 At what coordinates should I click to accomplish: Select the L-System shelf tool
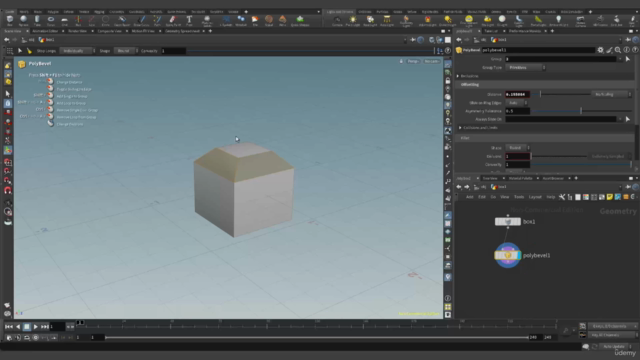pyautogui.click(x=227, y=20)
